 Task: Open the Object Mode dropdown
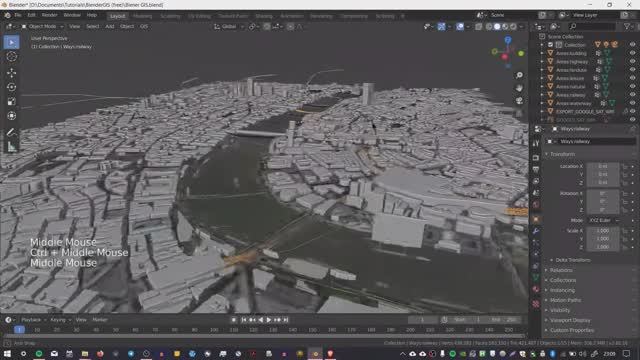42,27
